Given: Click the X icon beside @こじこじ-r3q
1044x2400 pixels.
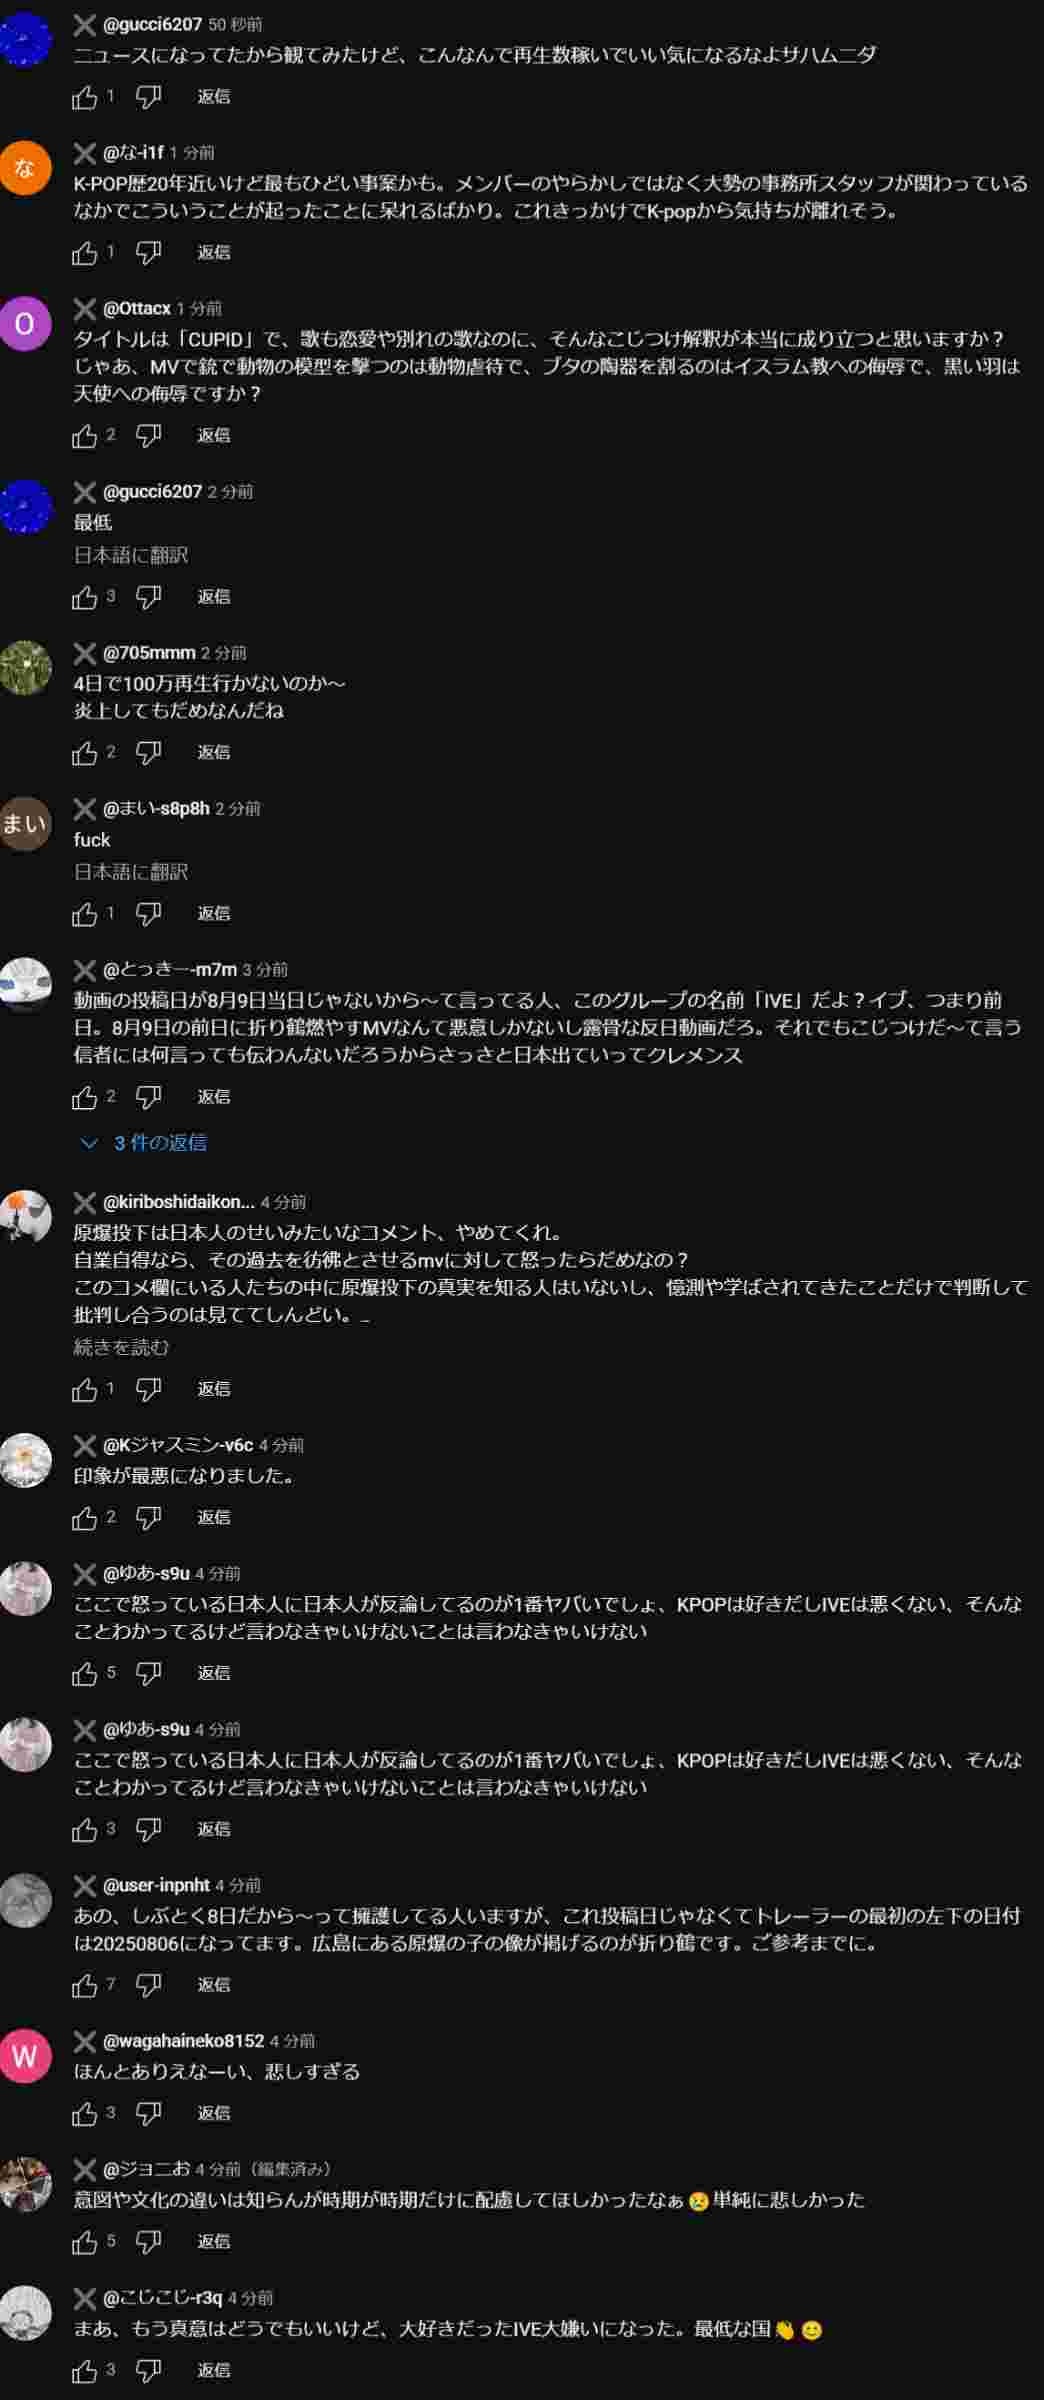Looking at the screenshot, I should (x=85, y=2297).
